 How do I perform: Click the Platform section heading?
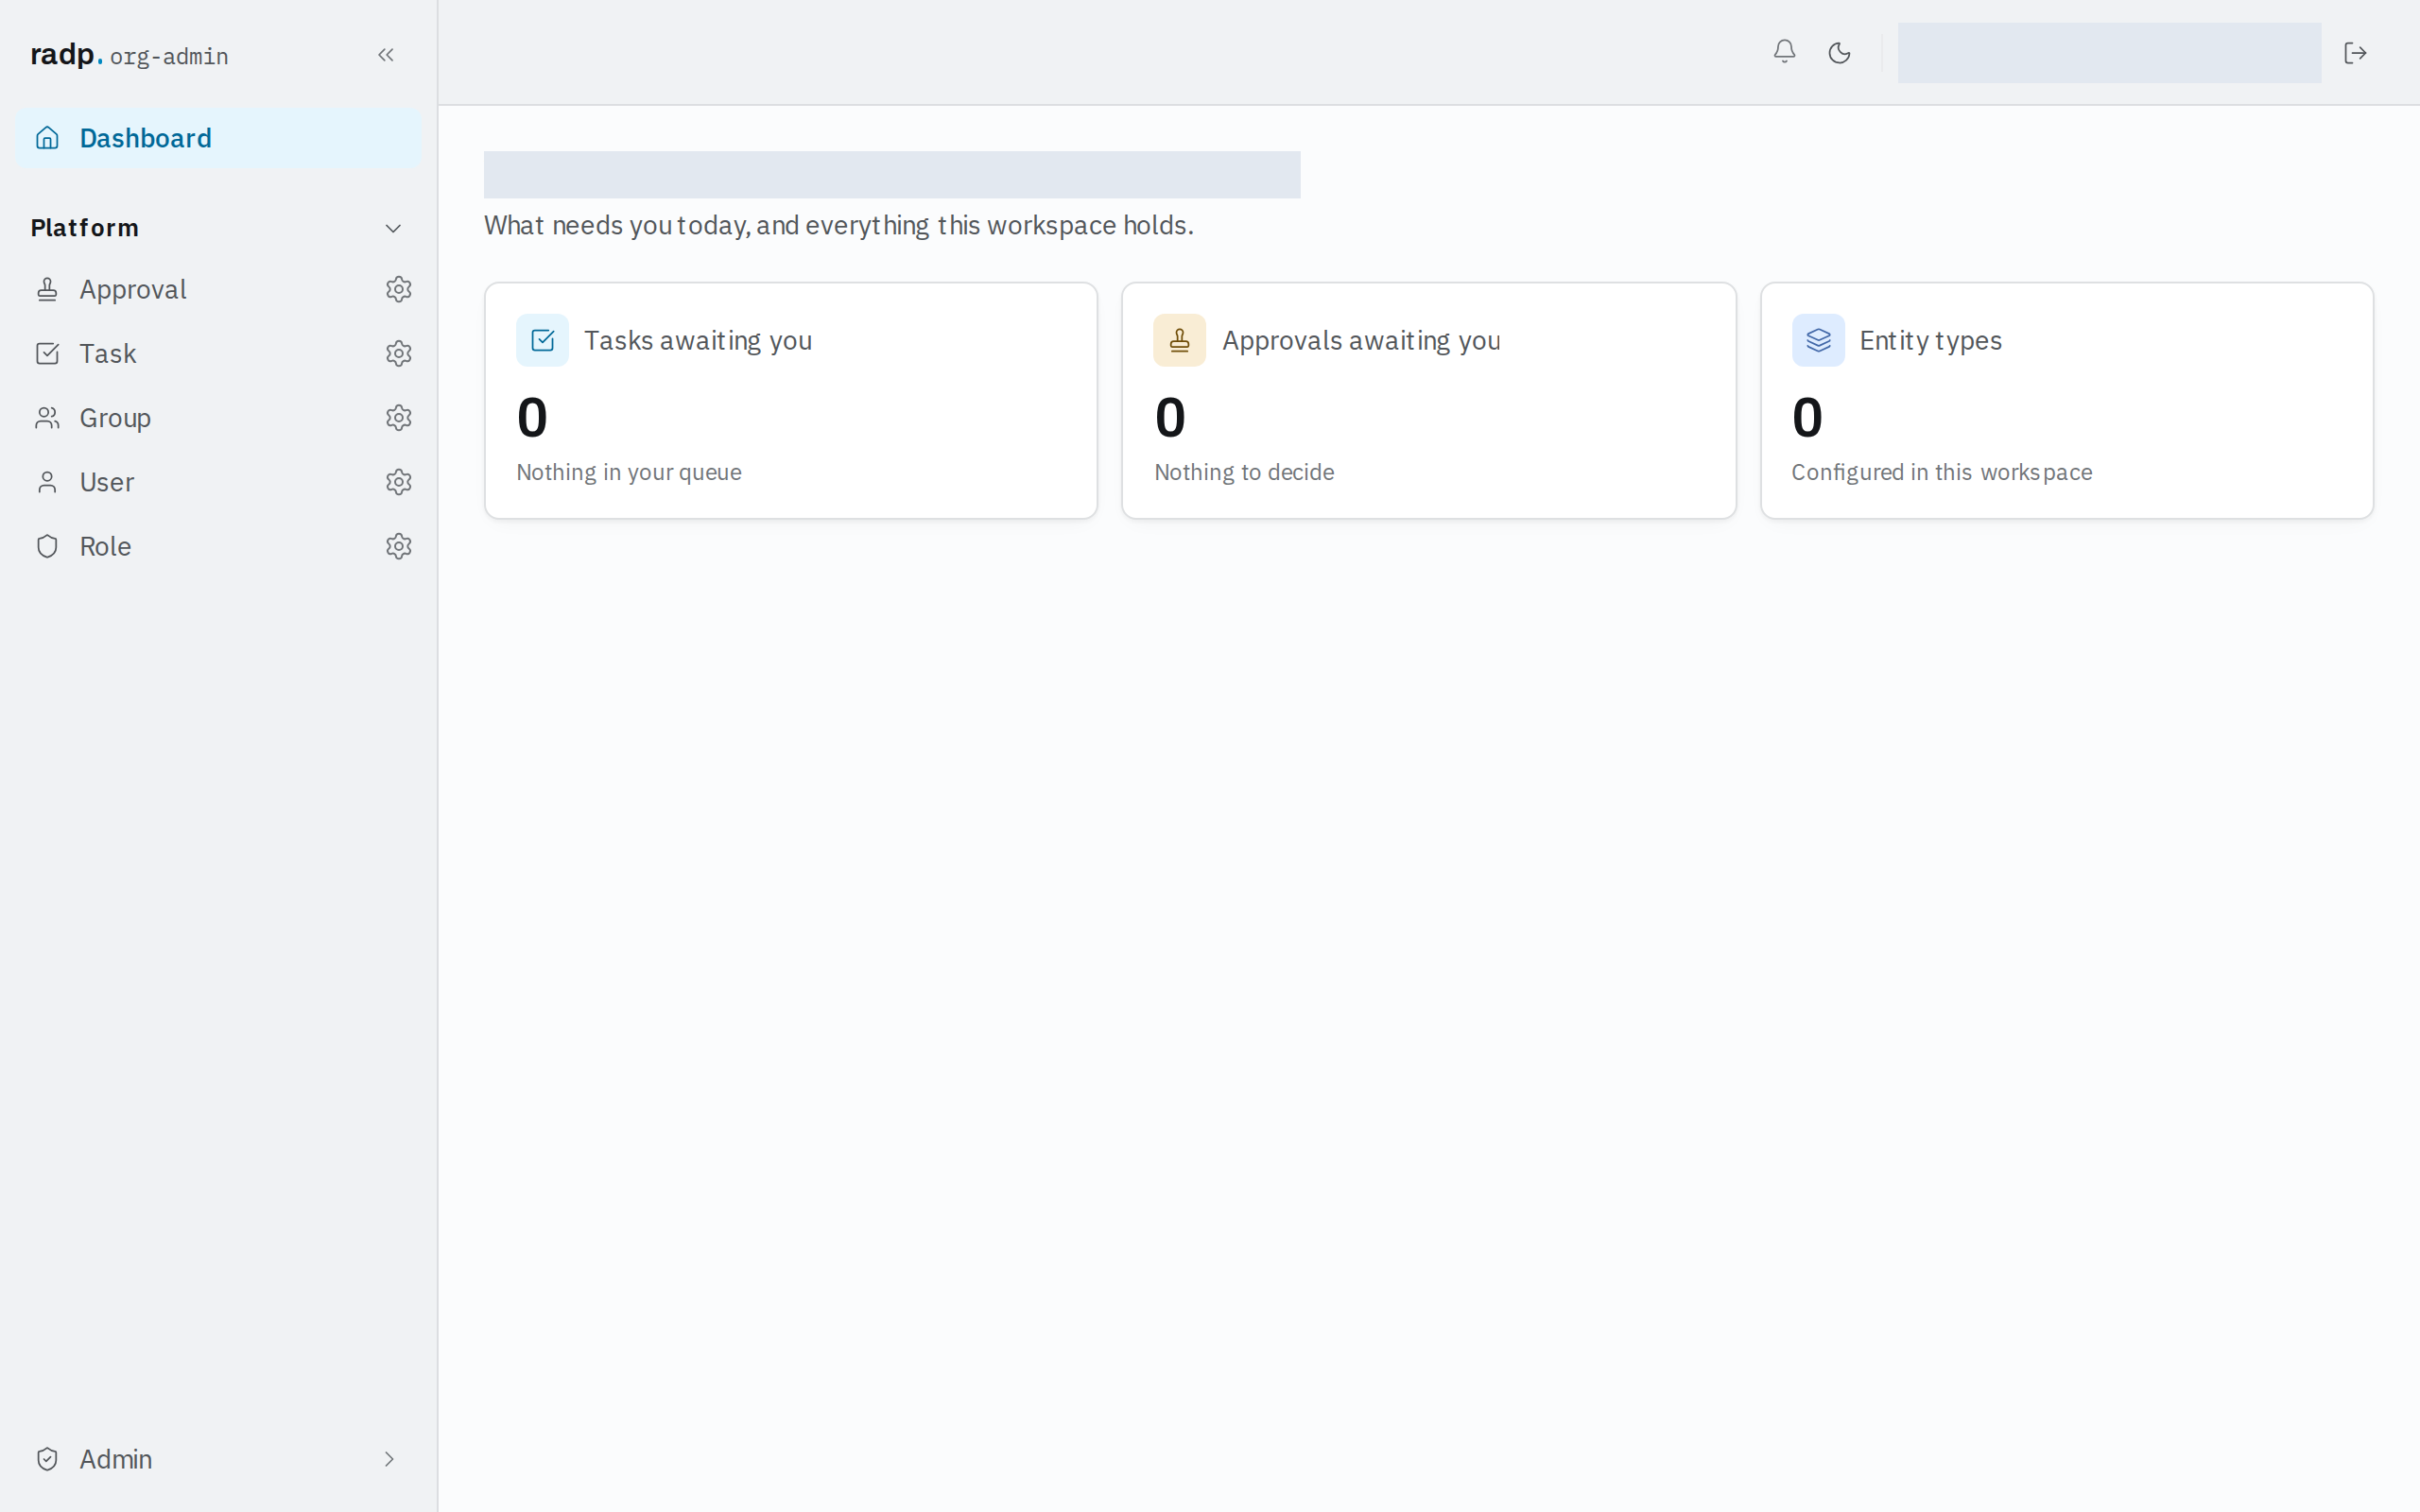(85, 228)
